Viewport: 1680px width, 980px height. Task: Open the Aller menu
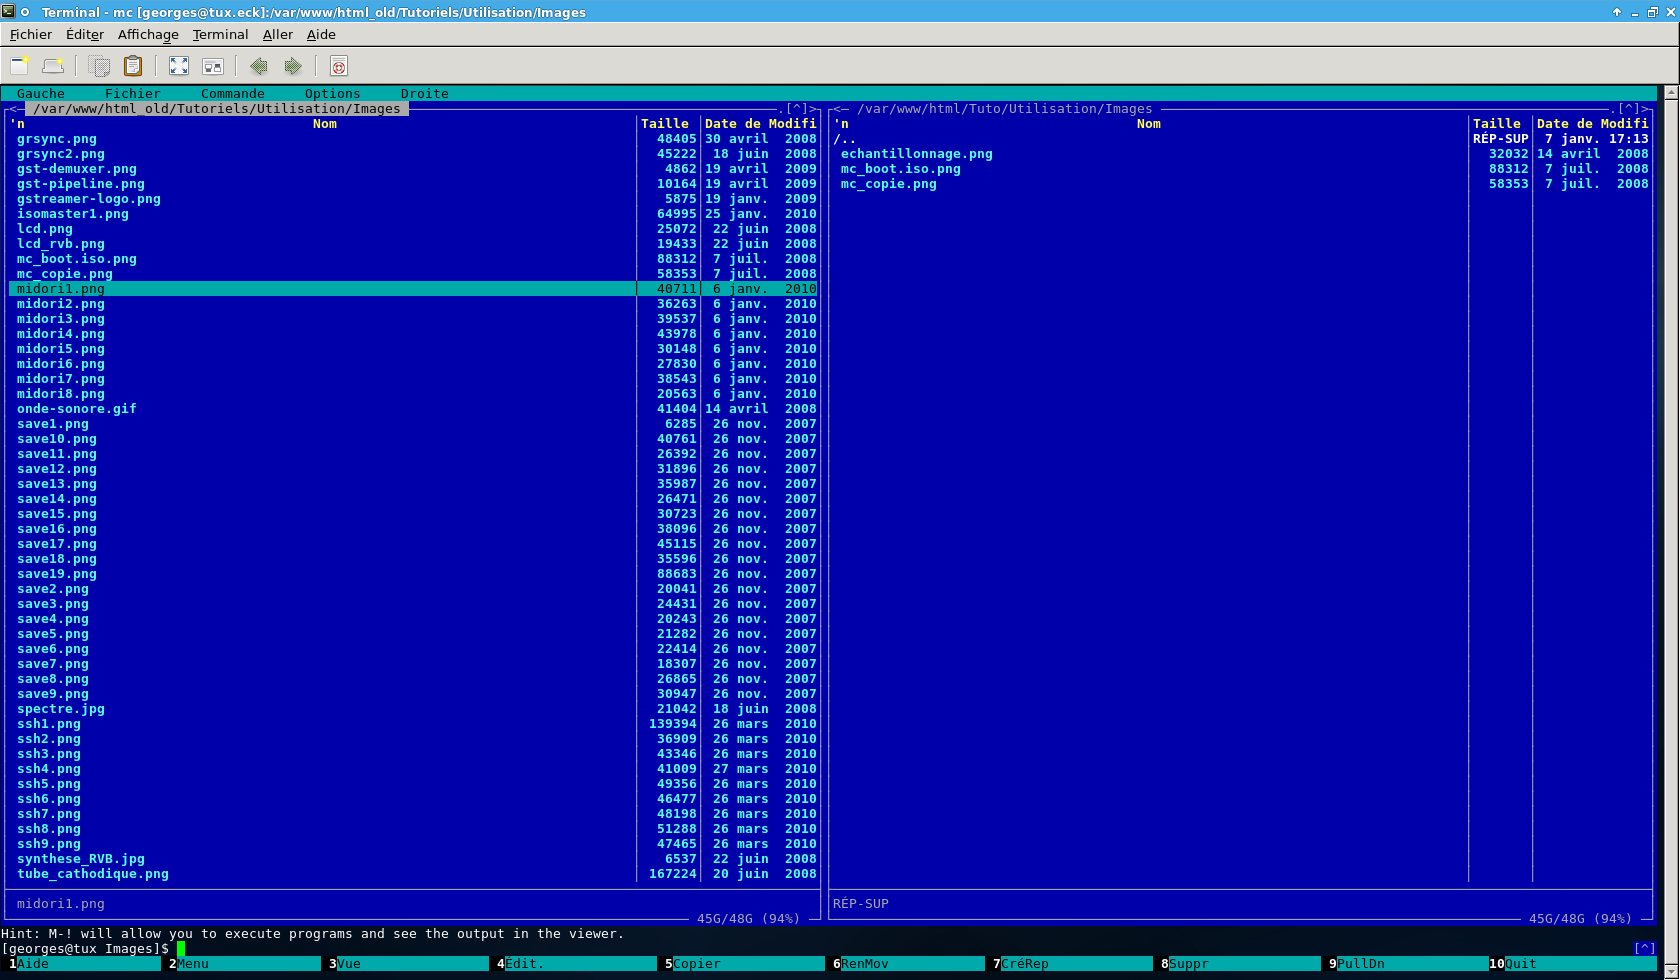click(278, 34)
